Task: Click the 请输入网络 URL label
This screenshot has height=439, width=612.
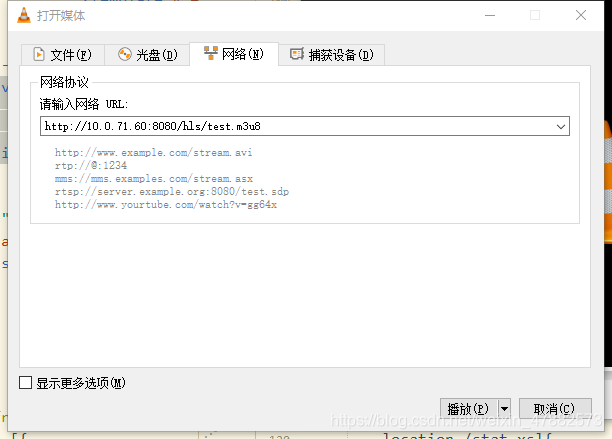Action: (x=84, y=104)
